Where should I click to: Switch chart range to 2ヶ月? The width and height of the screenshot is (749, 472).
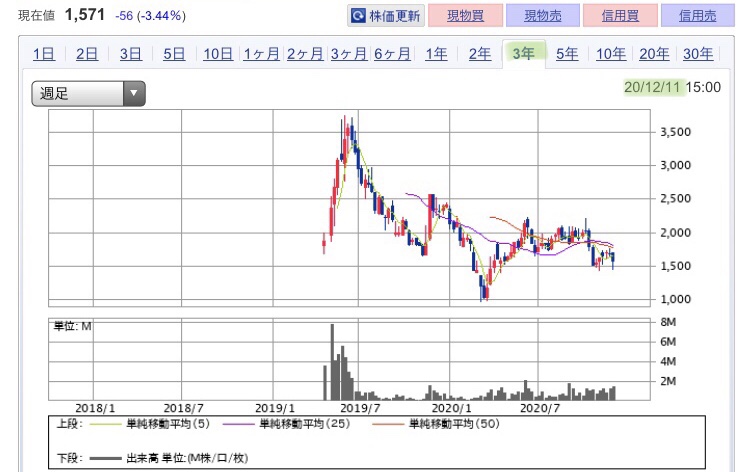[x=305, y=54]
